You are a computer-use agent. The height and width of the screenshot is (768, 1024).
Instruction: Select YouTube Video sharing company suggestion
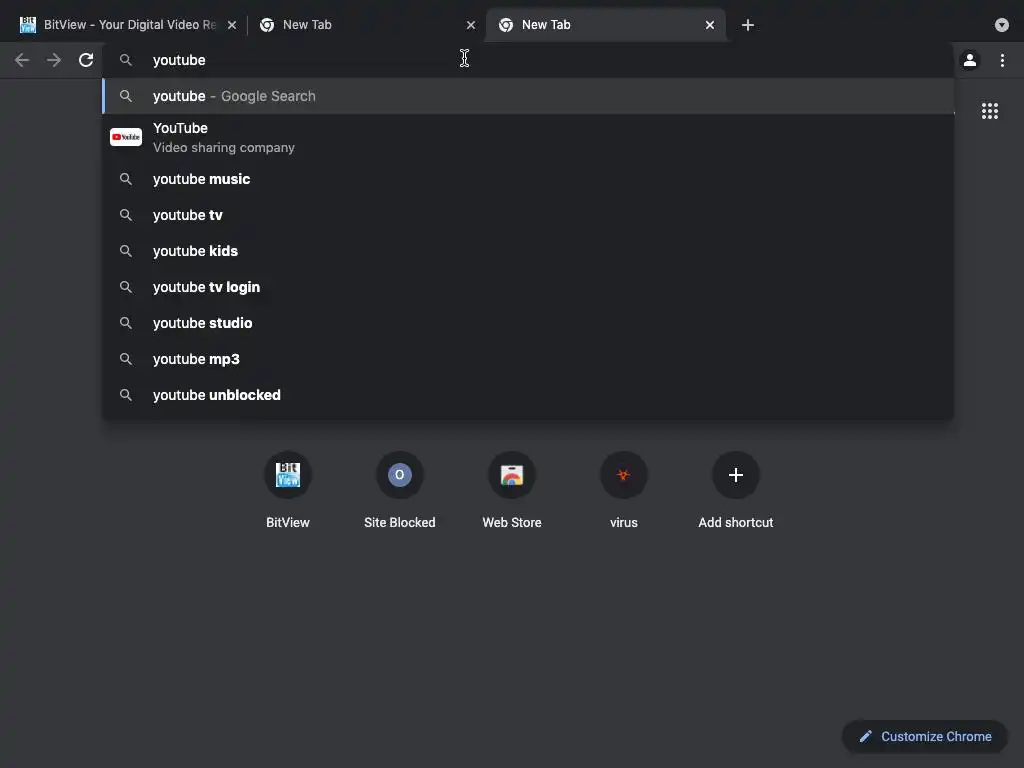(528, 137)
